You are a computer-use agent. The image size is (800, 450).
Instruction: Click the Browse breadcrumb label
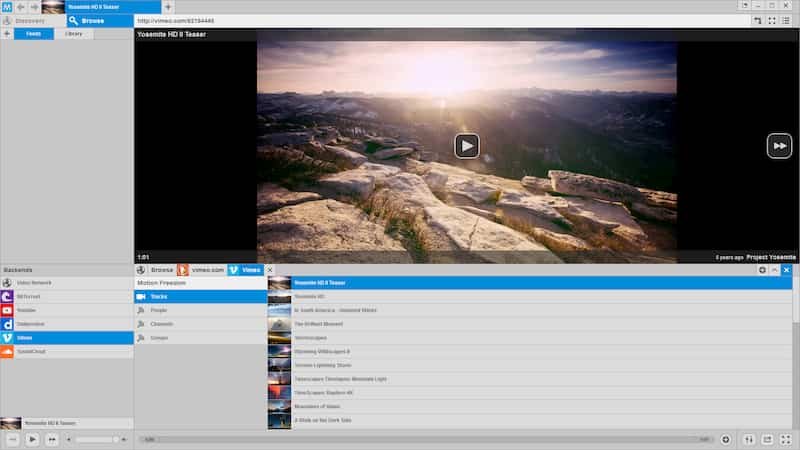pos(162,270)
